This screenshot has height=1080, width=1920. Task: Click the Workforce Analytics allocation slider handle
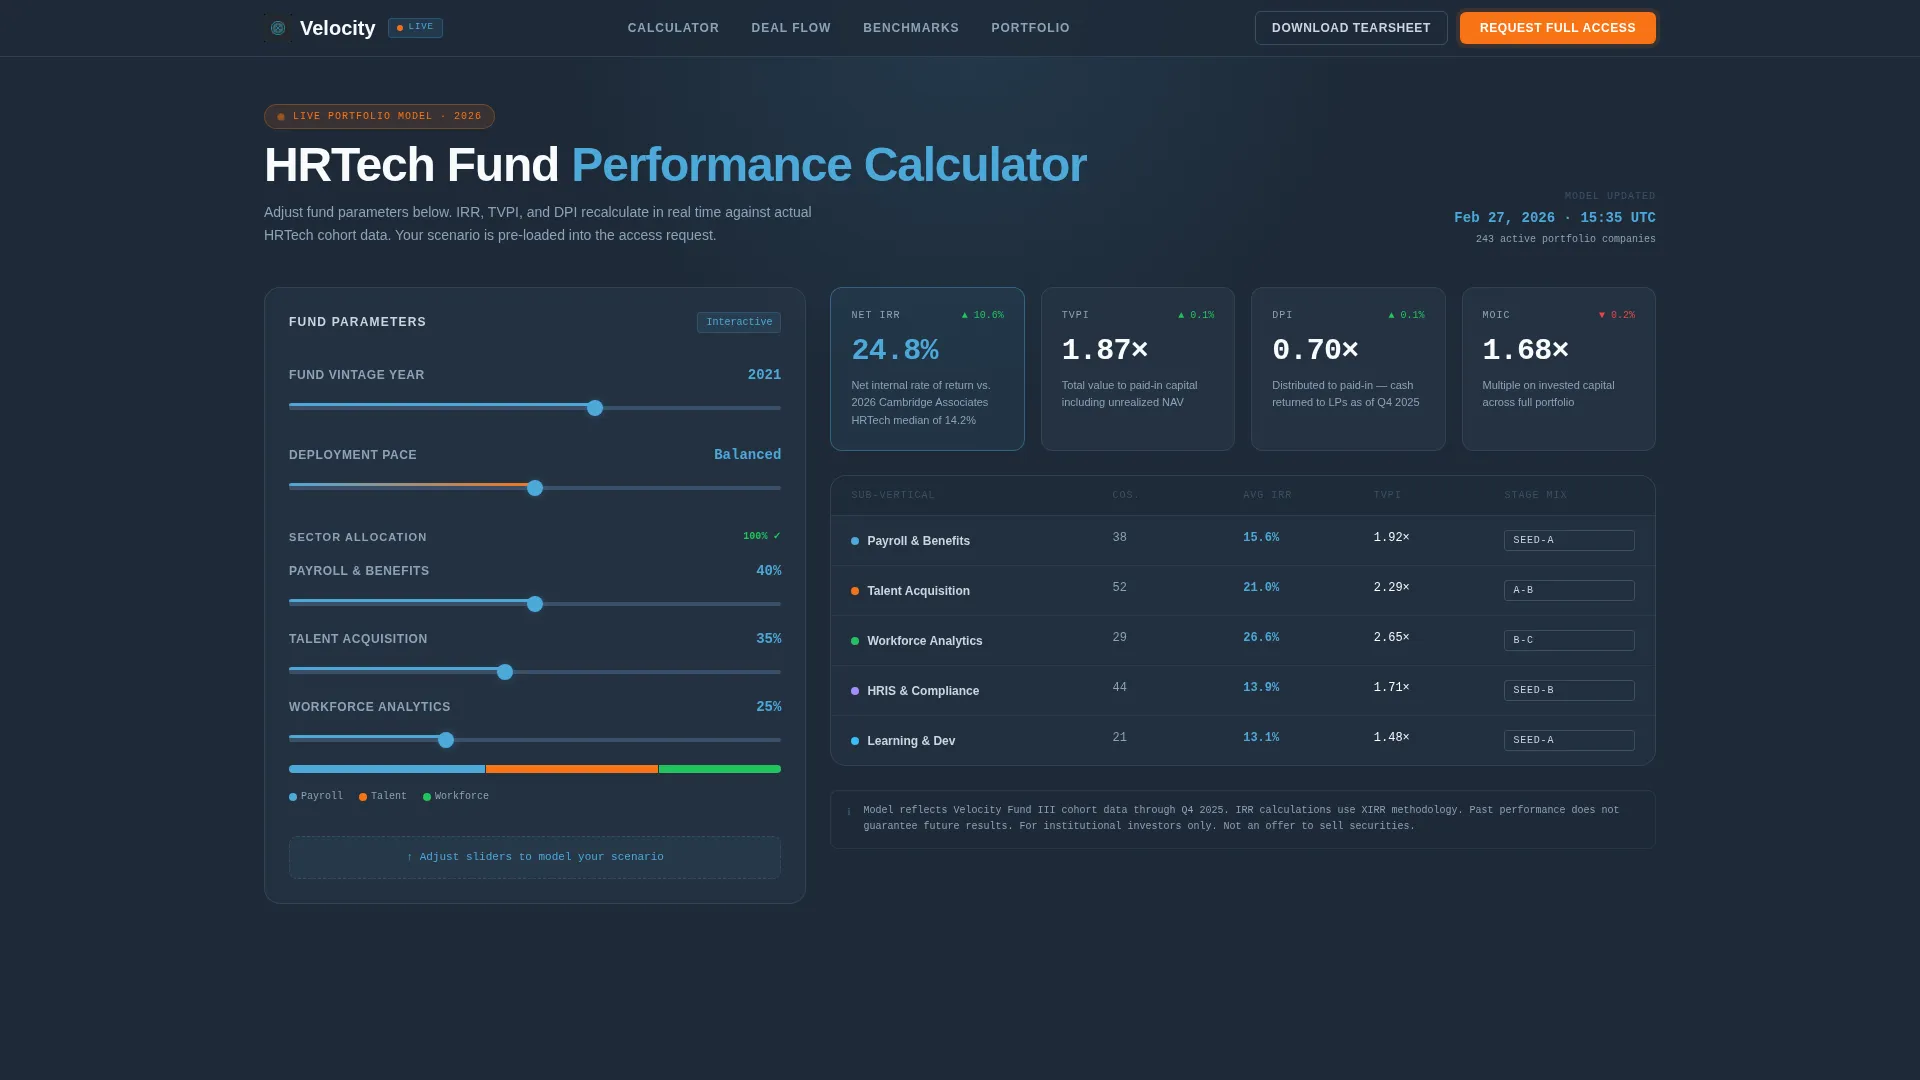point(446,740)
